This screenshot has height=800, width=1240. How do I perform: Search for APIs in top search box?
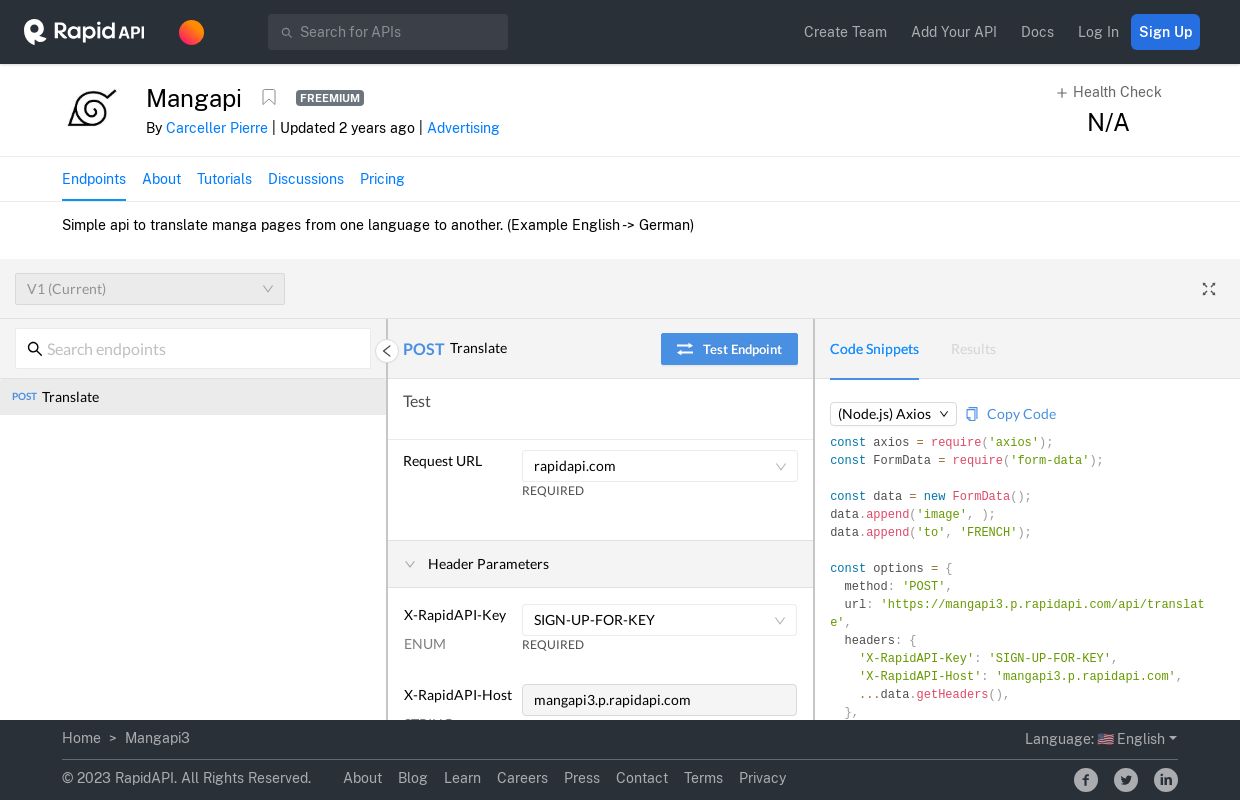click(x=388, y=32)
